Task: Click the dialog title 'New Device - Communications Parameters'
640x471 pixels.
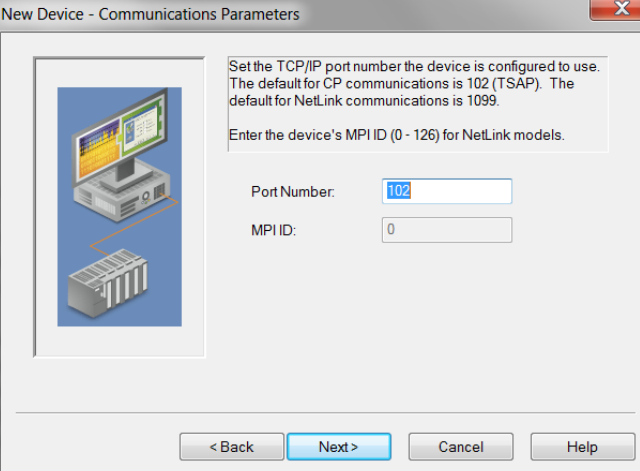Action: pos(150,14)
